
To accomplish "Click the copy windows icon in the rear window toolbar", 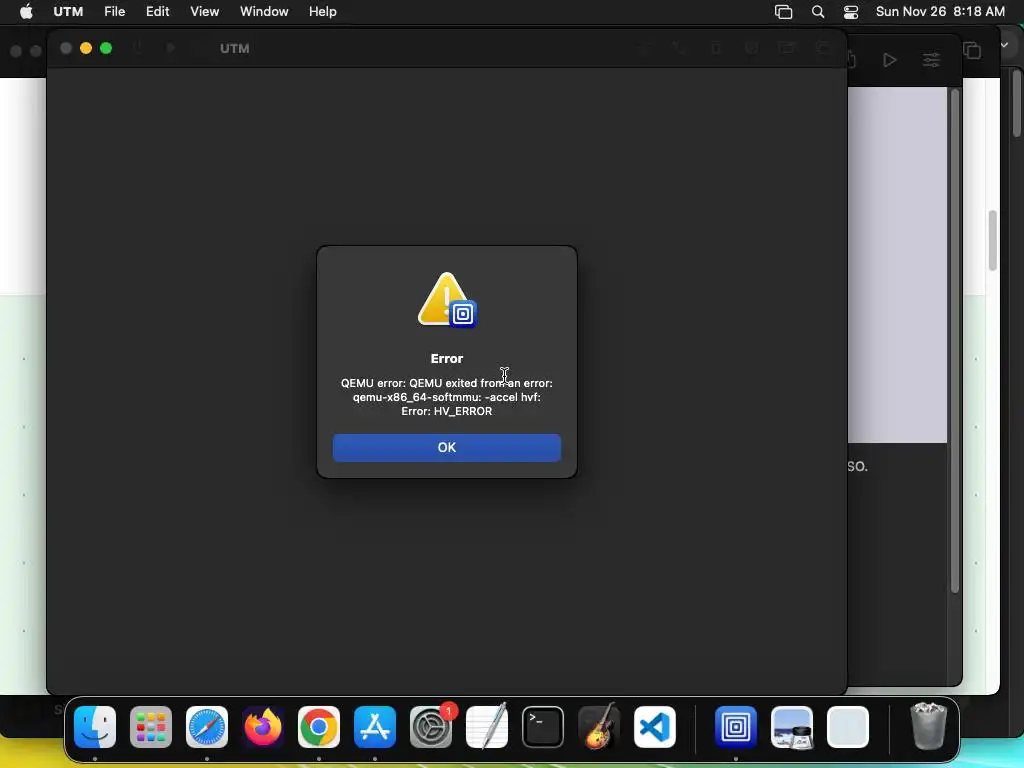I will [x=972, y=50].
